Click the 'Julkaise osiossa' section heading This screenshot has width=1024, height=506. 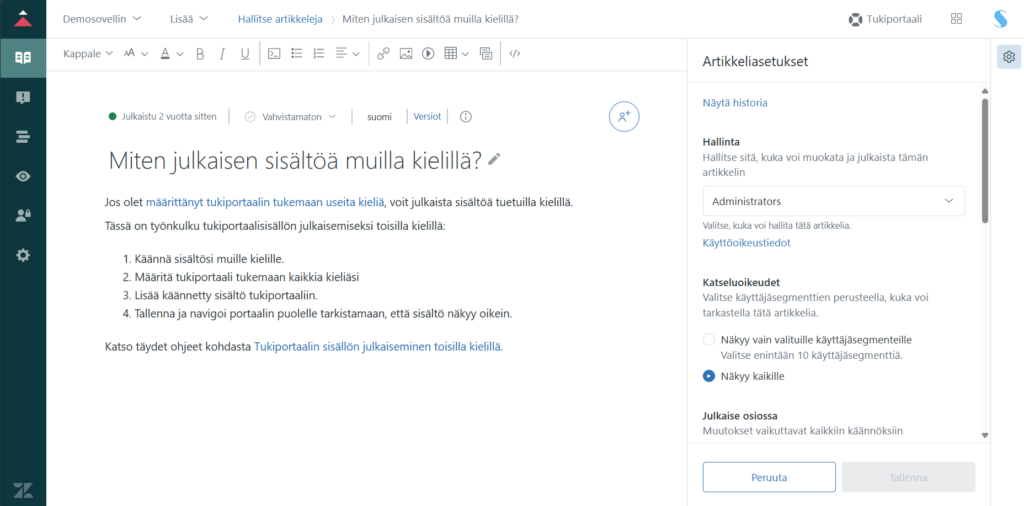click(740, 416)
